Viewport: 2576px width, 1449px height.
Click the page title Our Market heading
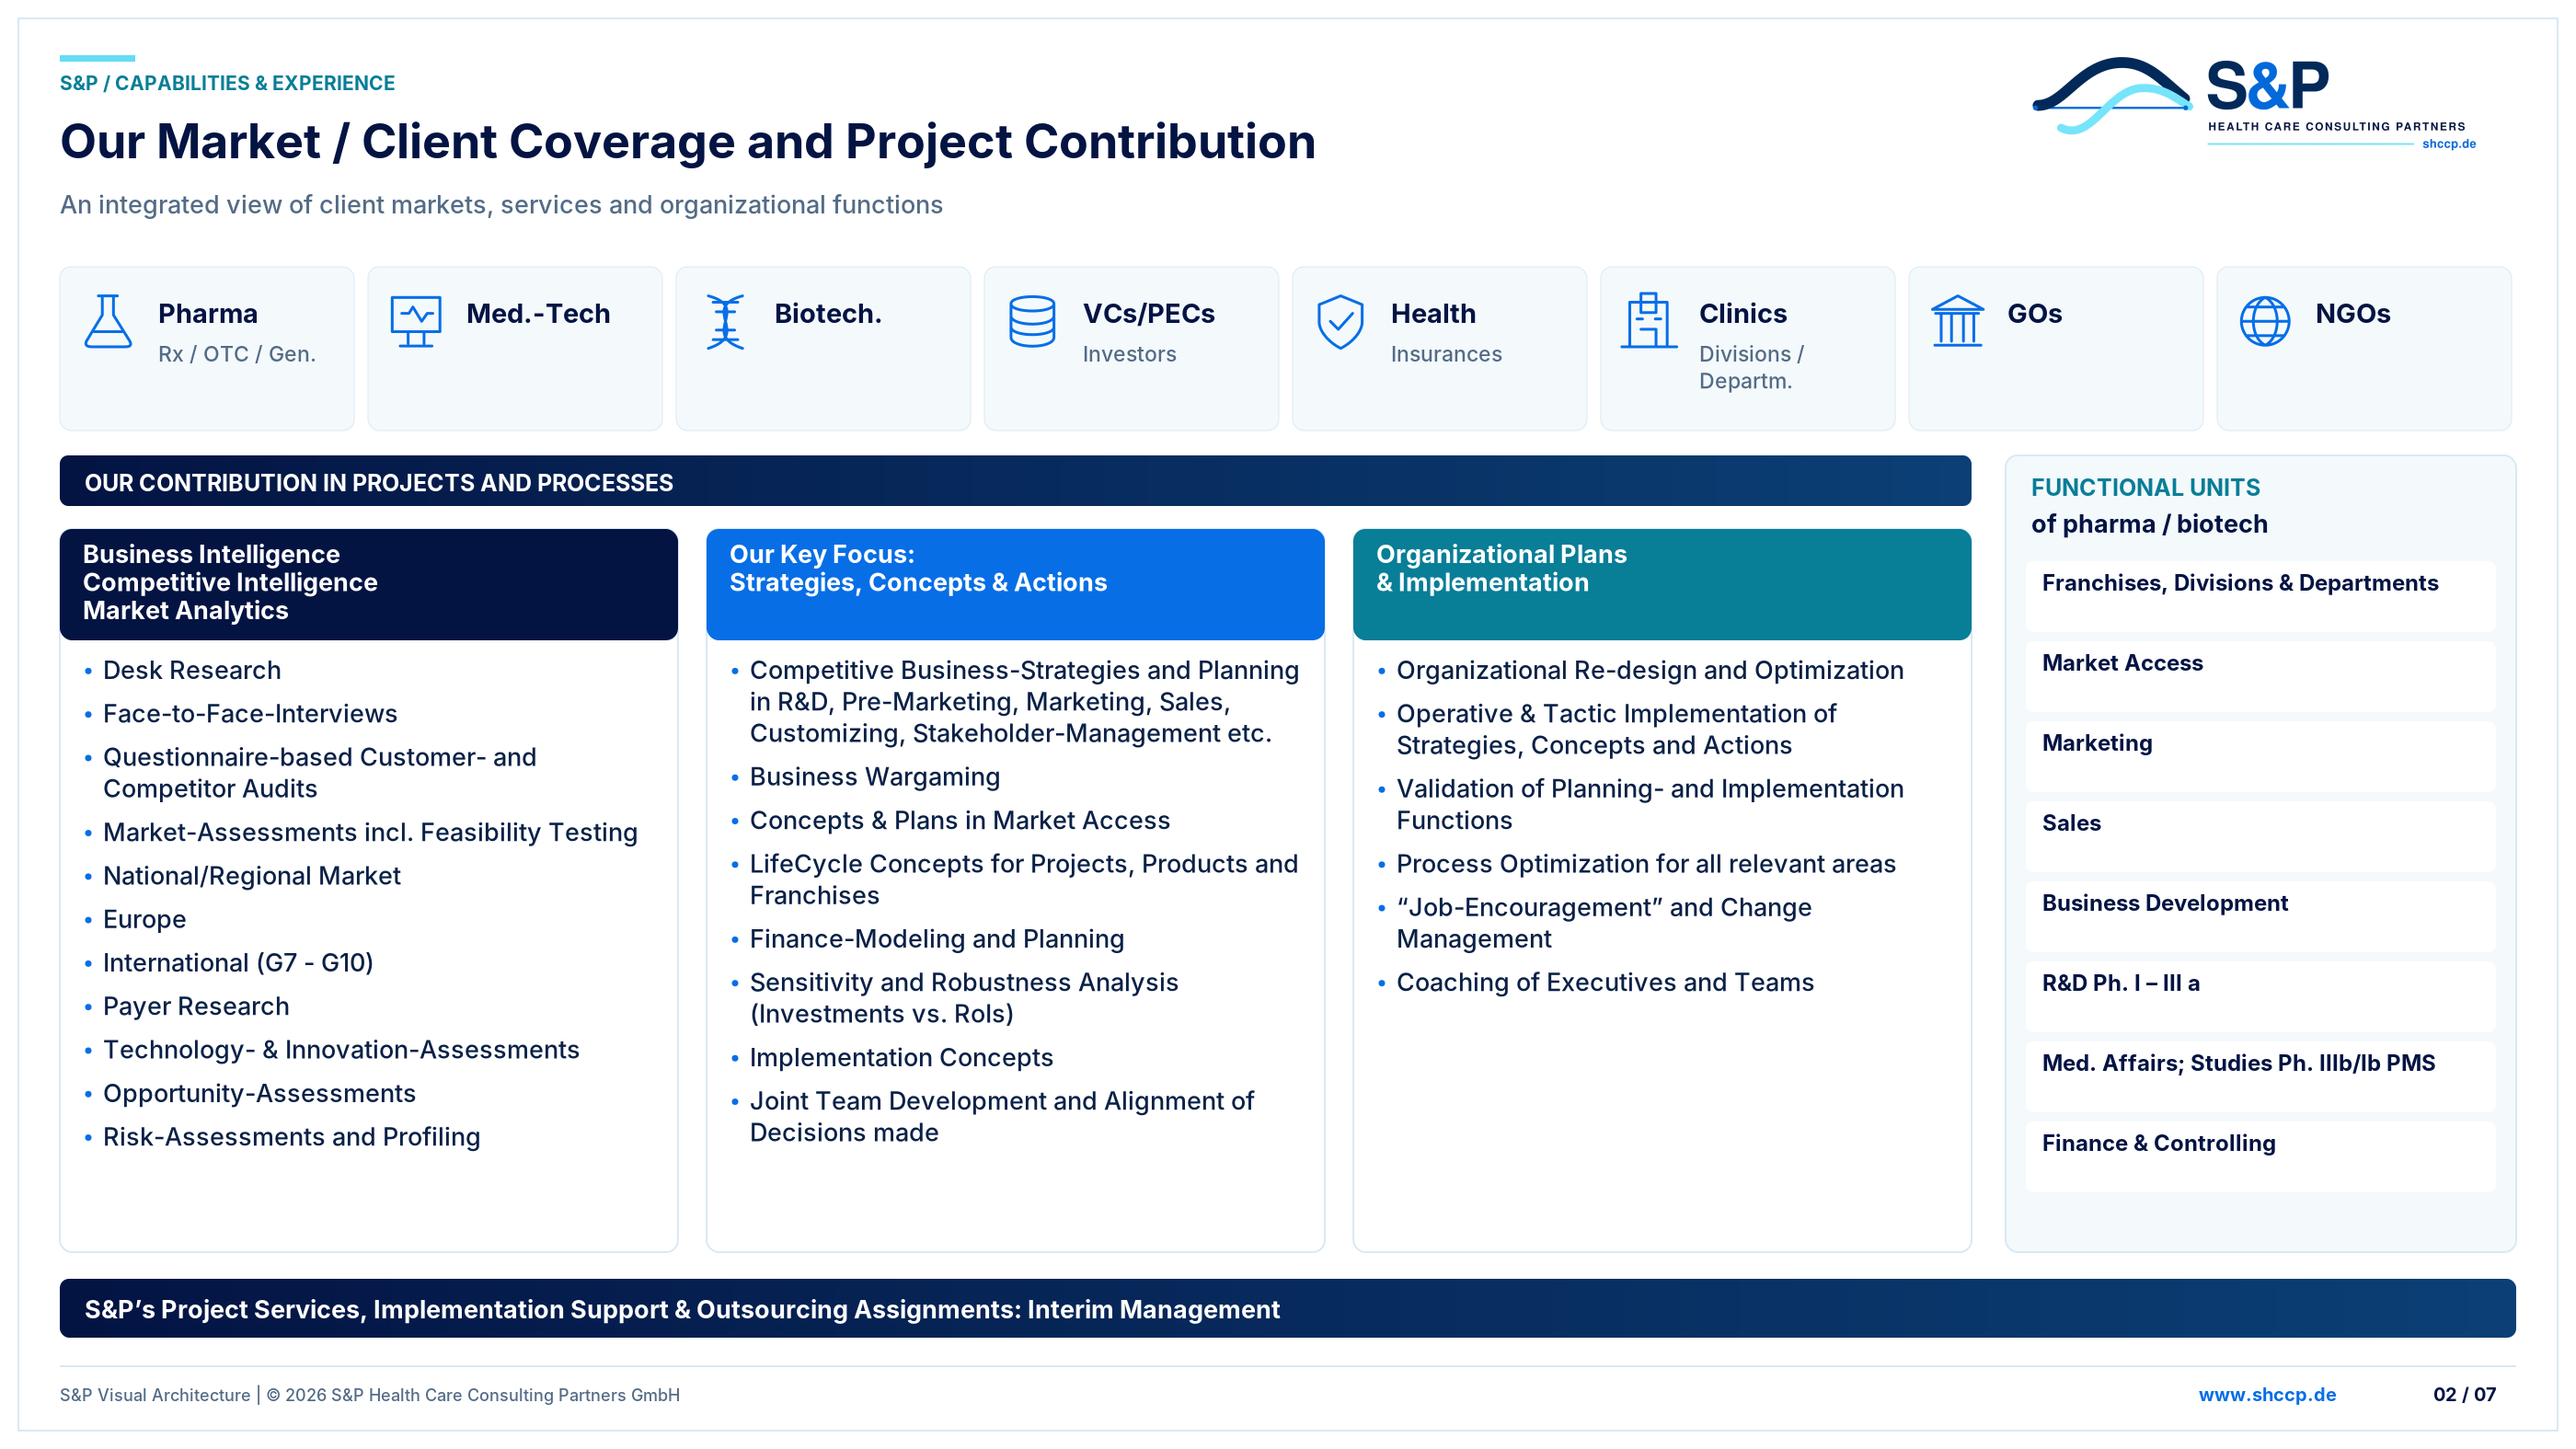pos(688,141)
